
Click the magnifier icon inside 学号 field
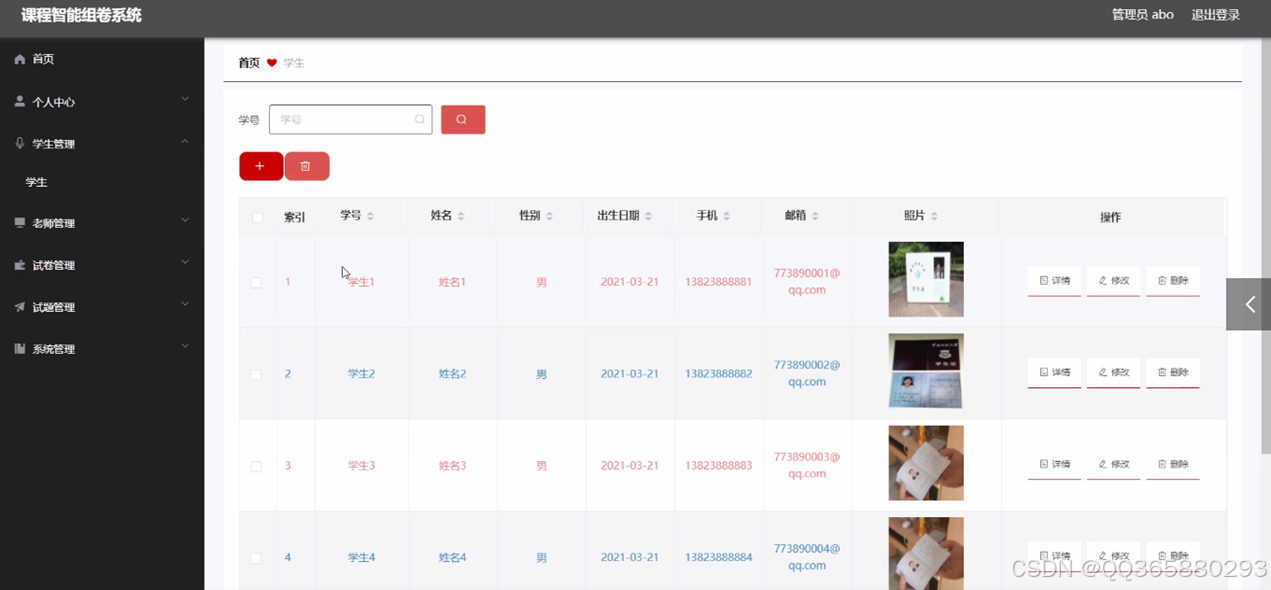point(419,119)
